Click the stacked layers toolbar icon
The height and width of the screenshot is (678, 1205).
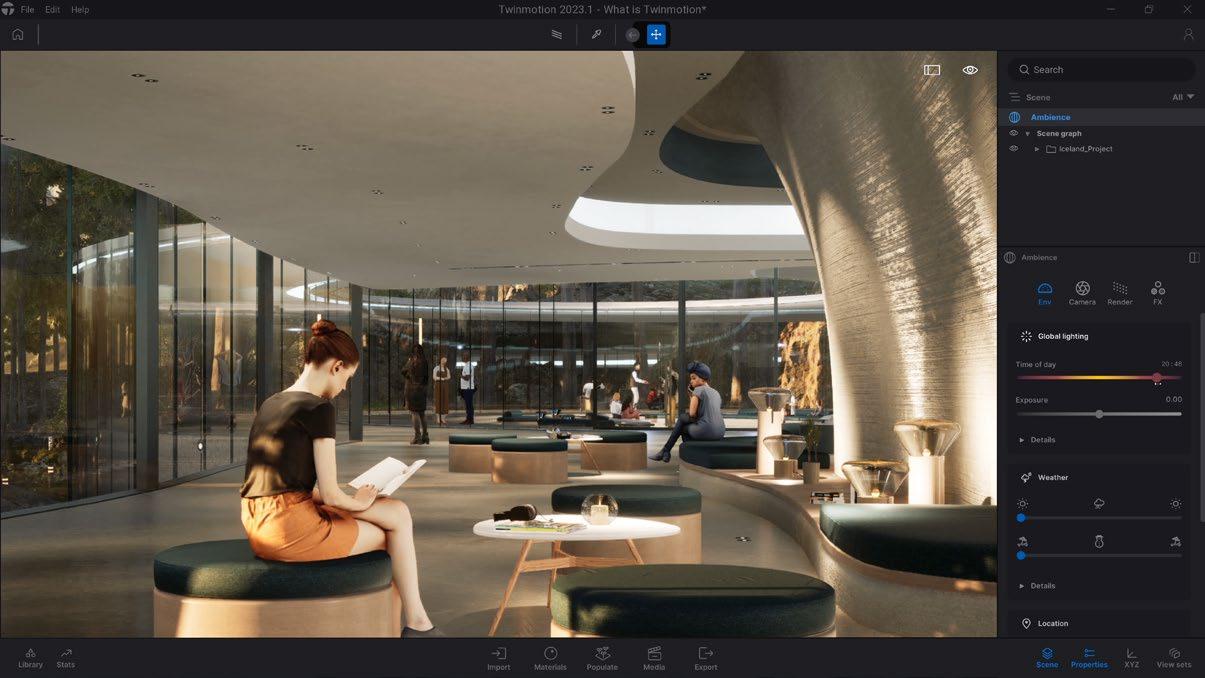[557, 34]
